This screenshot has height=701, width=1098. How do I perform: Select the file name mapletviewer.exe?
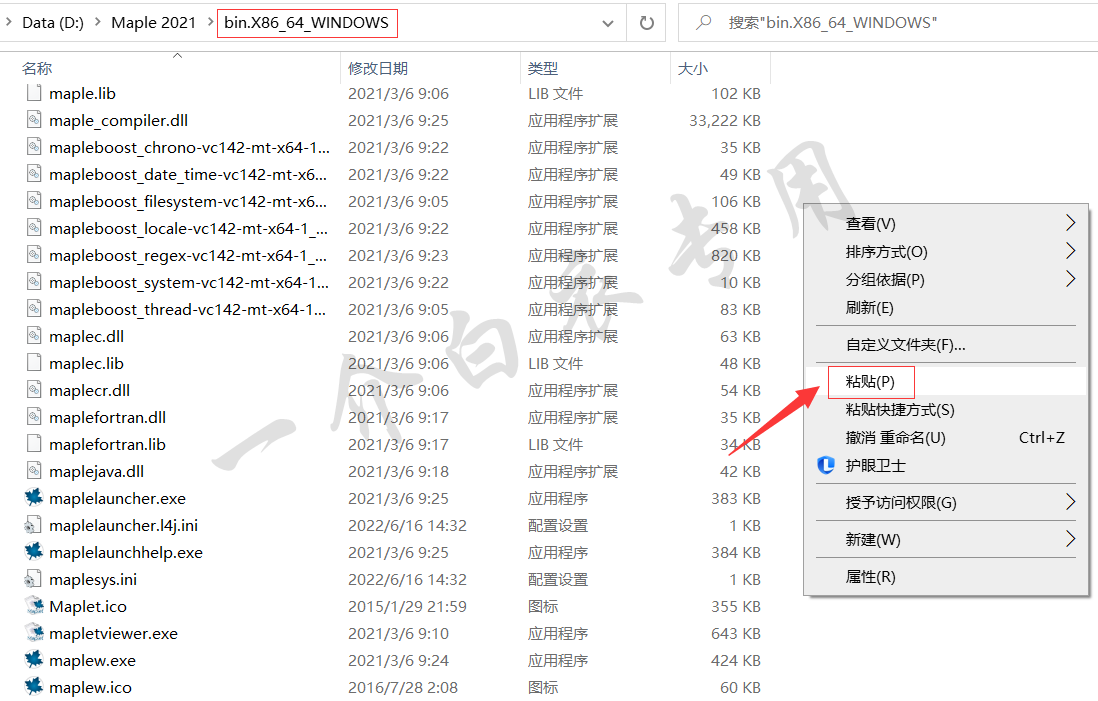113,634
